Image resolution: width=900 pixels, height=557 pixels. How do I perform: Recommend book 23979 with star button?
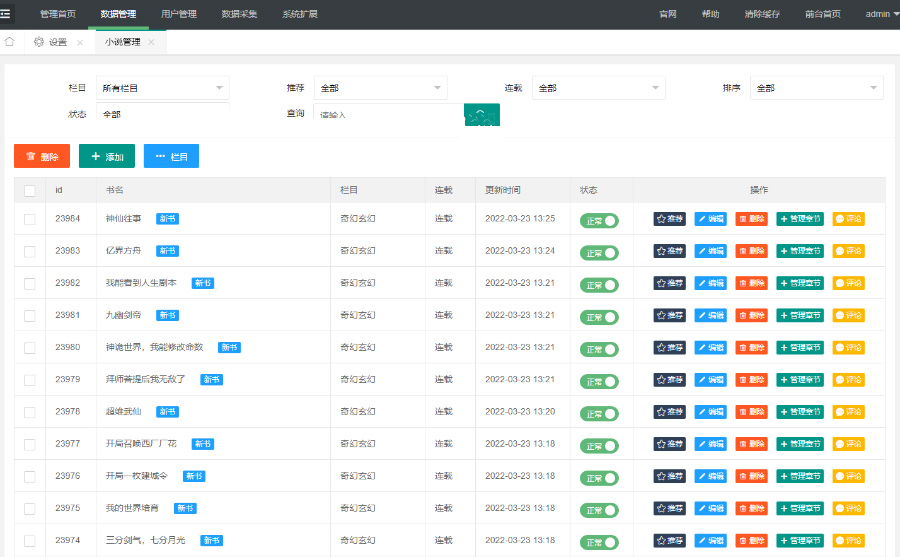click(669, 380)
